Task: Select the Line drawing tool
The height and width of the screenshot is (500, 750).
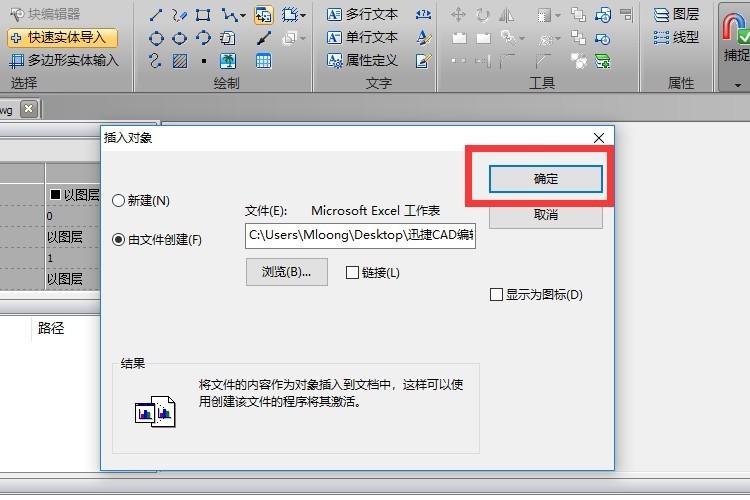Action: [155, 15]
